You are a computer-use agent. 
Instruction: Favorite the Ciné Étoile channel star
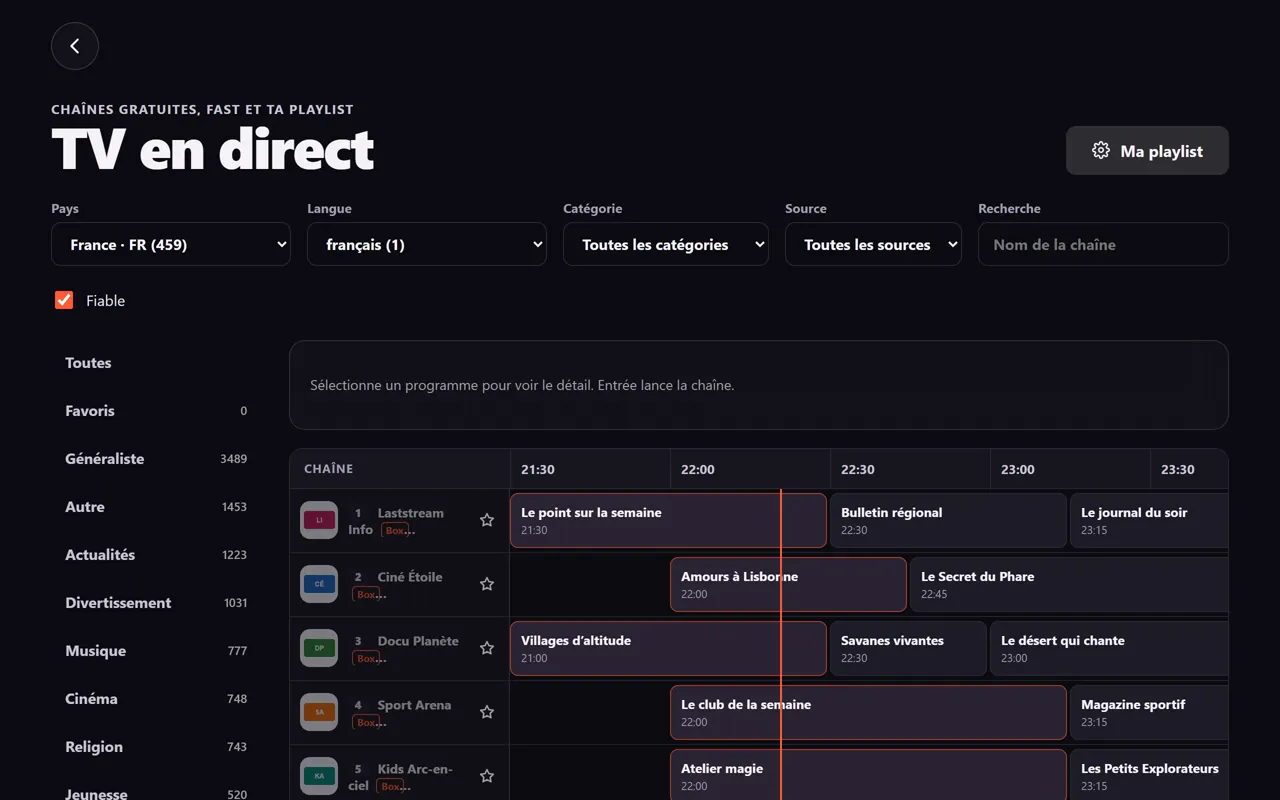tap(487, 584)
